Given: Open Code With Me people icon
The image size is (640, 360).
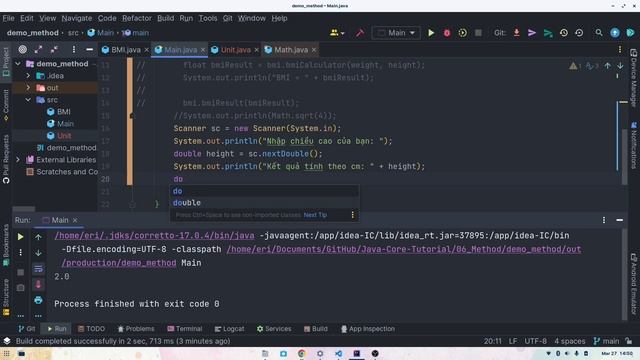Looking at the screenshot, I should pyautogui.click(x=337, y=33).
